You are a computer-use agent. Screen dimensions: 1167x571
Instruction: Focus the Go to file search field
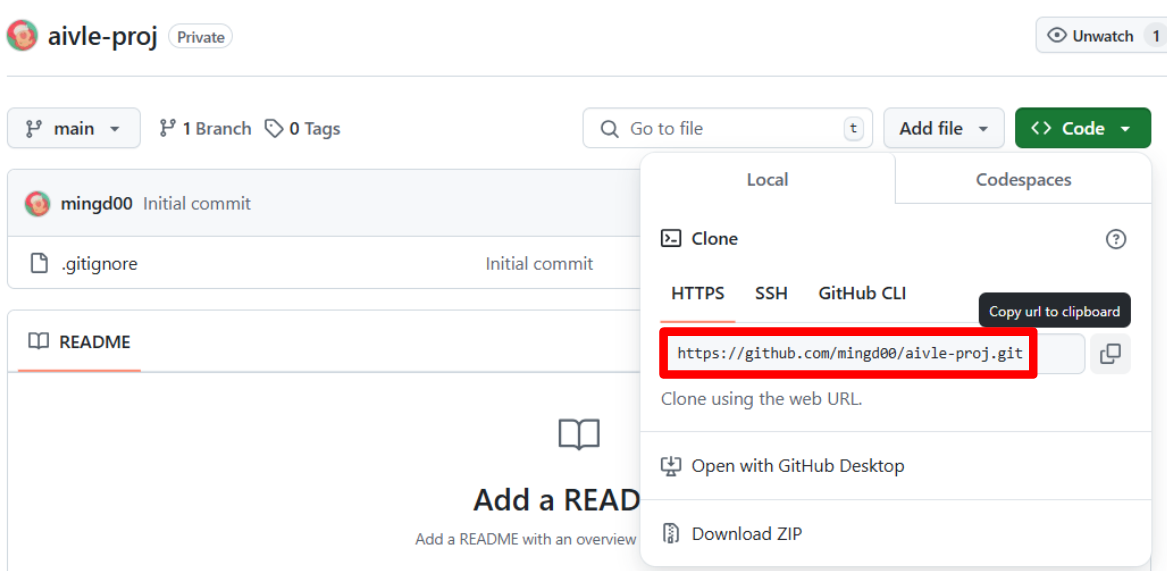tap(729, 128)
